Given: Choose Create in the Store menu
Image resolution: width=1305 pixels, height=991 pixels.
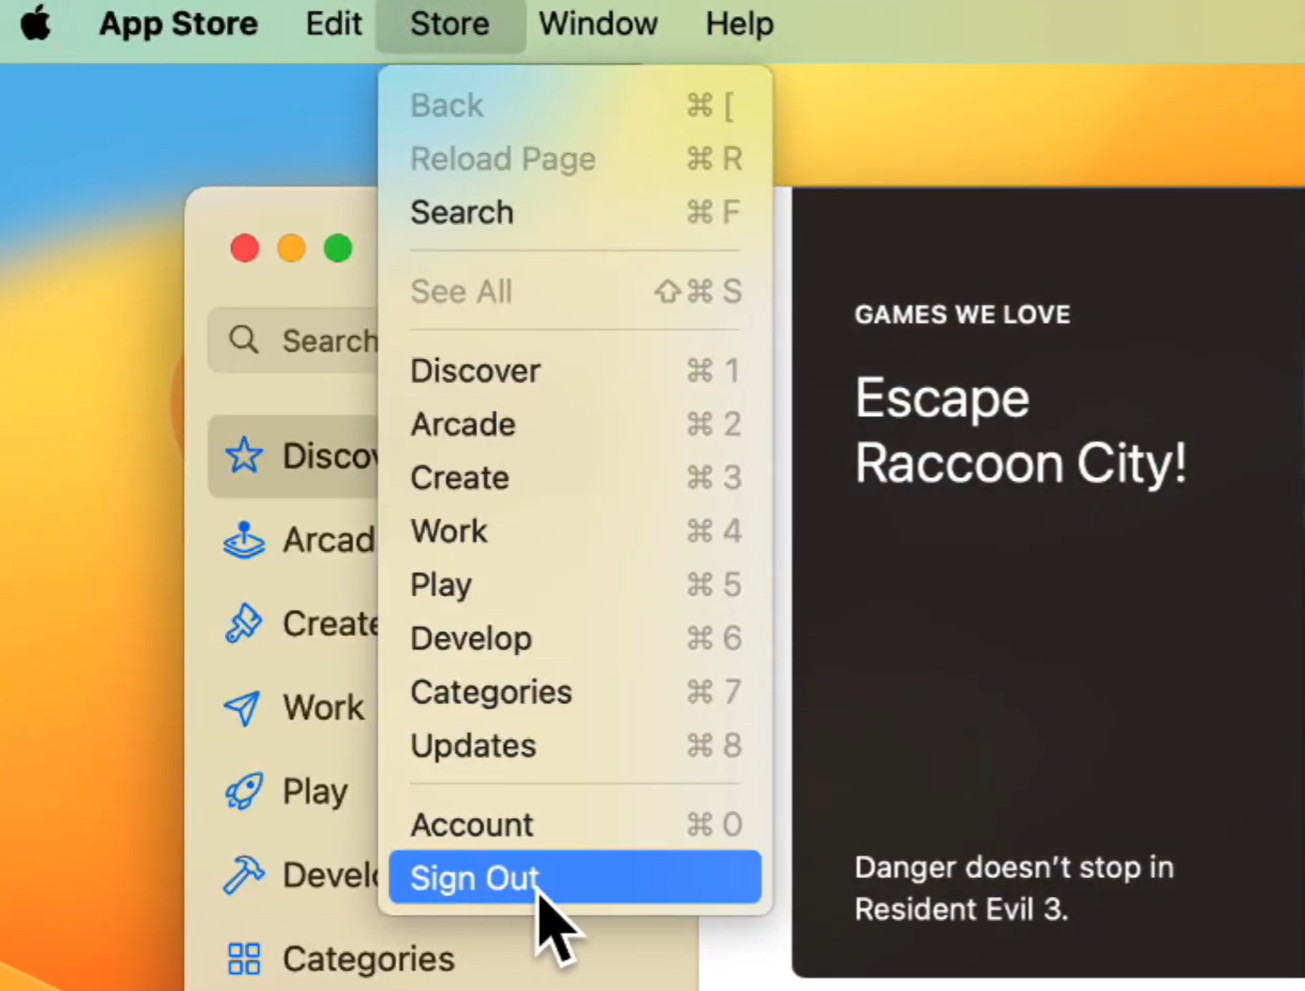Looking at the screenshot, I should click(x=575, y=478).
